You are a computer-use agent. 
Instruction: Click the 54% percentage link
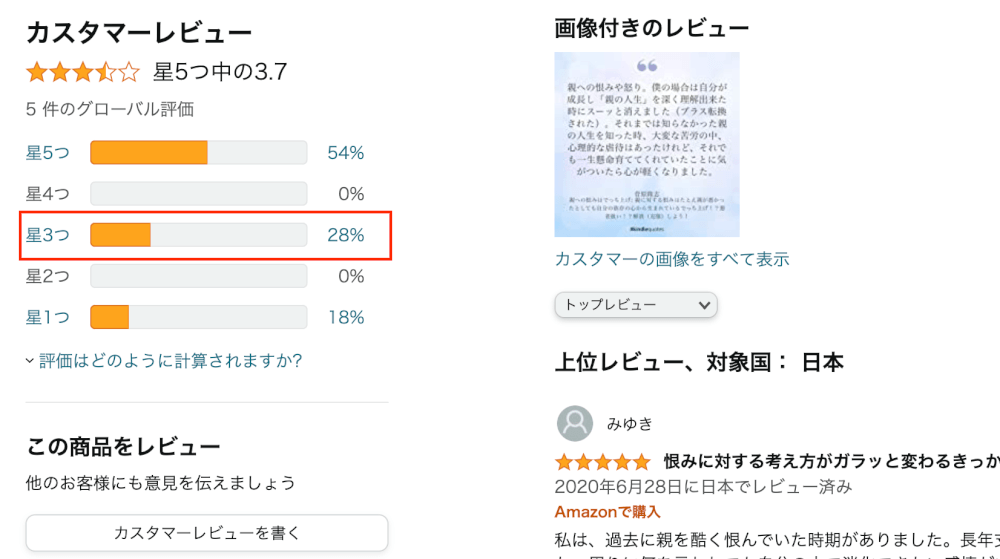[x=345, y=153]
